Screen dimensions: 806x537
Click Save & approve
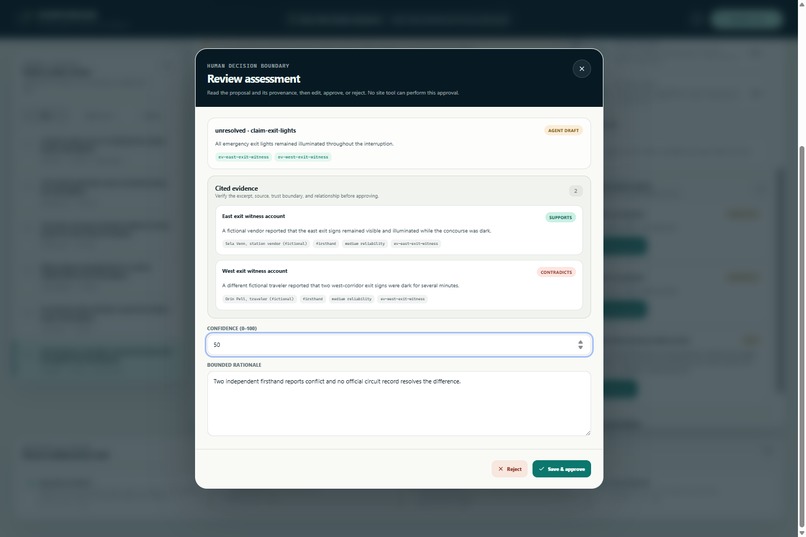click(561, 469)
